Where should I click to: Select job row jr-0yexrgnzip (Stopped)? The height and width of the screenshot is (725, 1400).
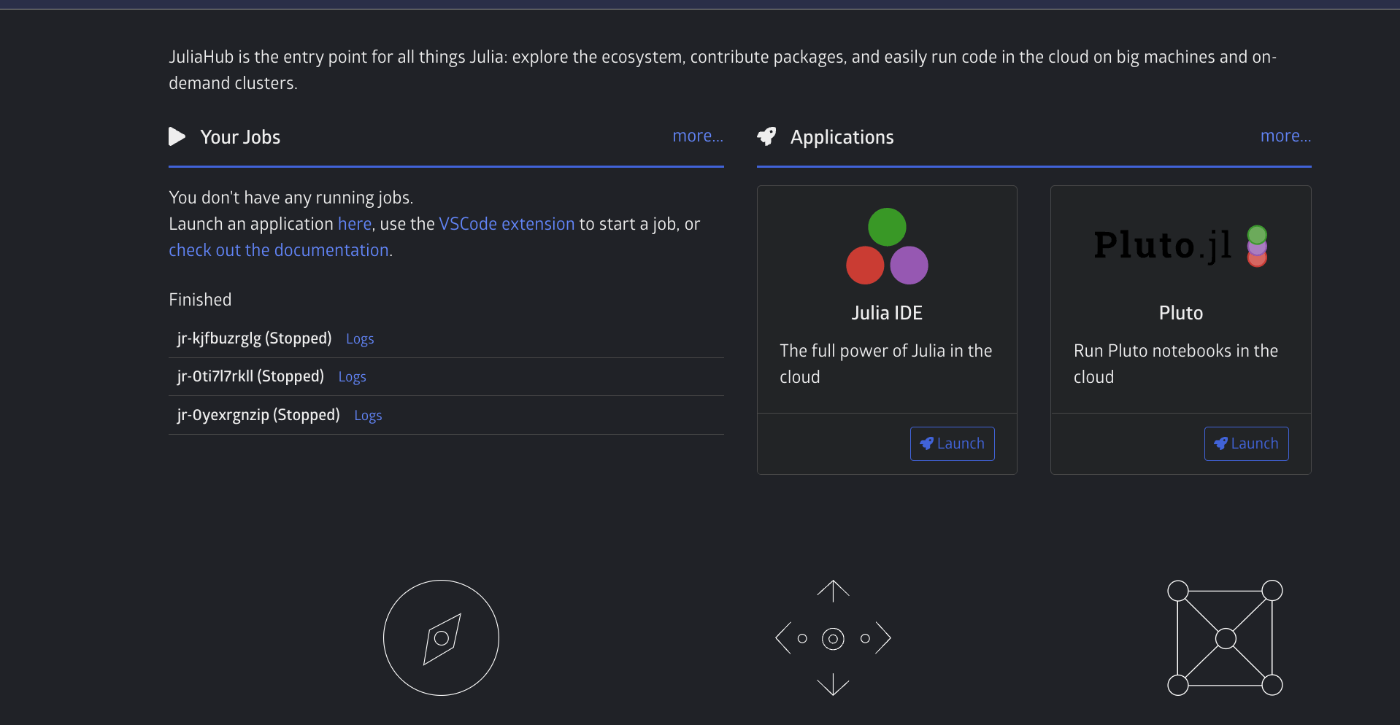(446, 415)
